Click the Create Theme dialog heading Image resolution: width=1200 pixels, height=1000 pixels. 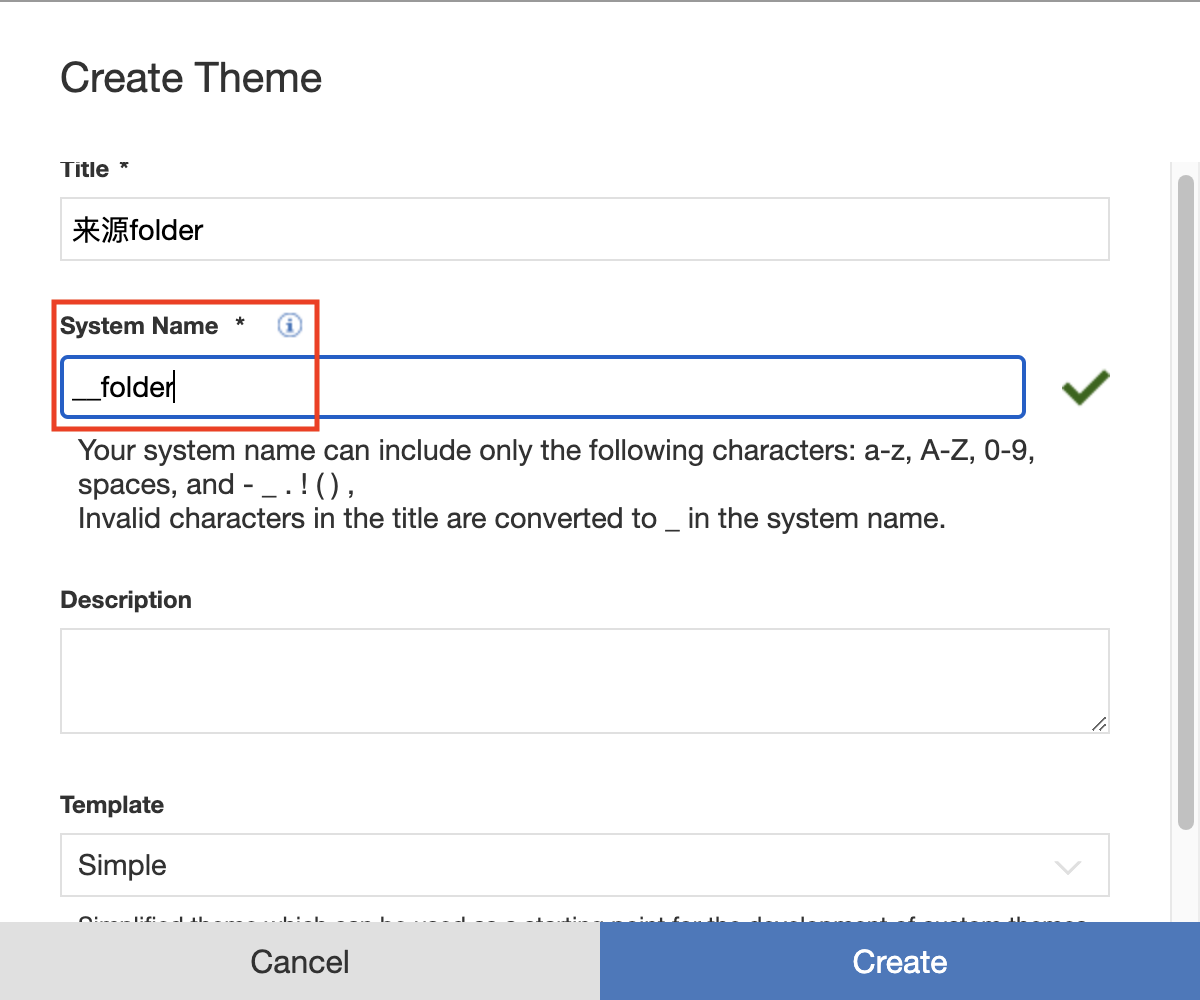pyautogui.click(x=191, y=78)
